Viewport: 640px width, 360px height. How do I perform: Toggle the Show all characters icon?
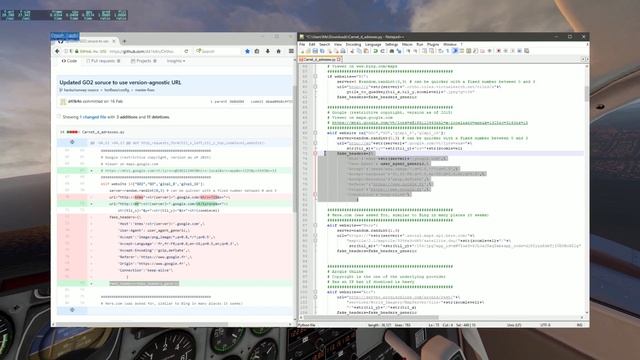[x=447, y=51]
